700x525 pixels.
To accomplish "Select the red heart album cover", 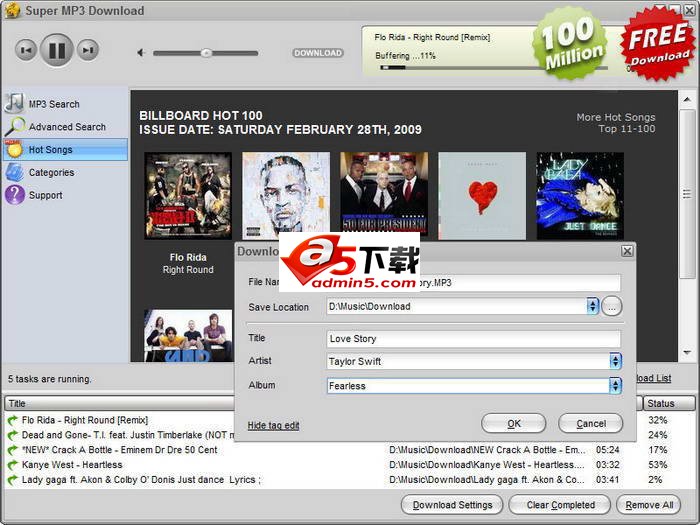I will 482,196.
